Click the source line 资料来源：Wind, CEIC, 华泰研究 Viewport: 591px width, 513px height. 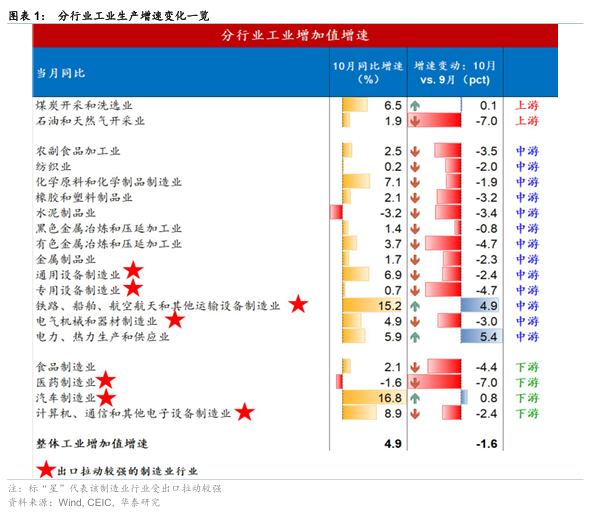pyautogui.click(x=84, y=502)
